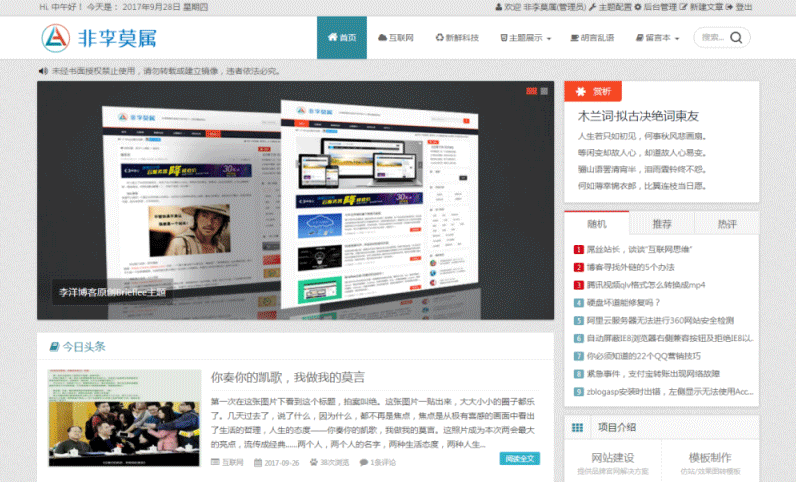Select the grey list slider view icon
The image size is (796, 482).
pyautogui.click(x=544, y=91)
